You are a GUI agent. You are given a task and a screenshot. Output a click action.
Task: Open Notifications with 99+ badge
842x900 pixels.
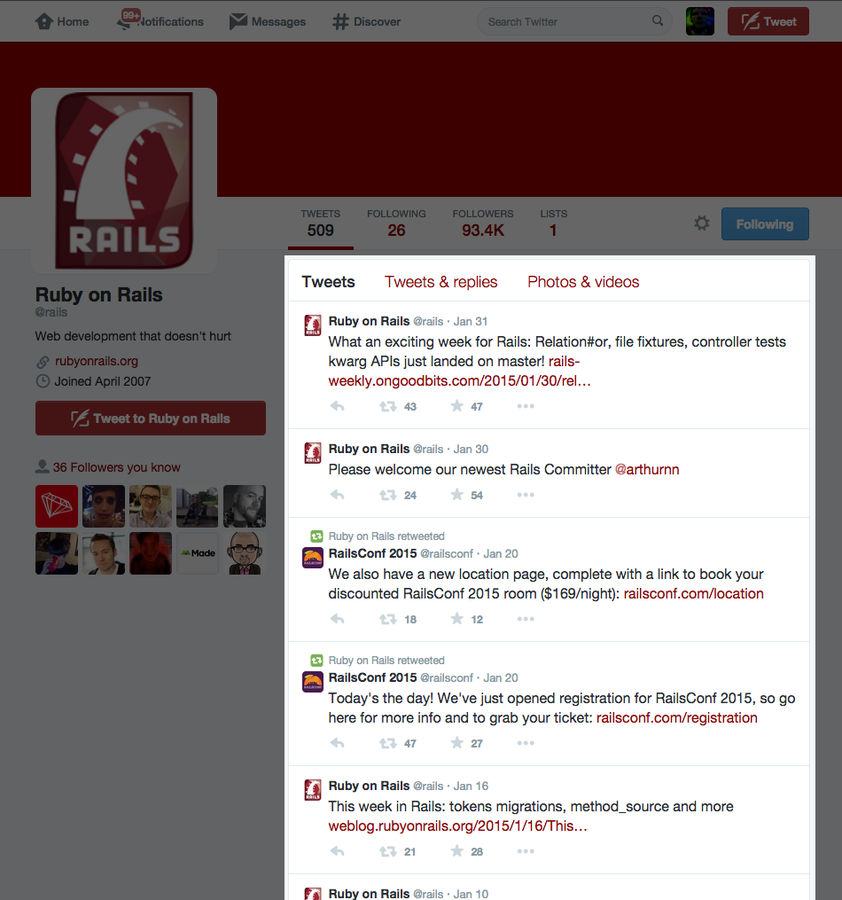pos(160,21)
